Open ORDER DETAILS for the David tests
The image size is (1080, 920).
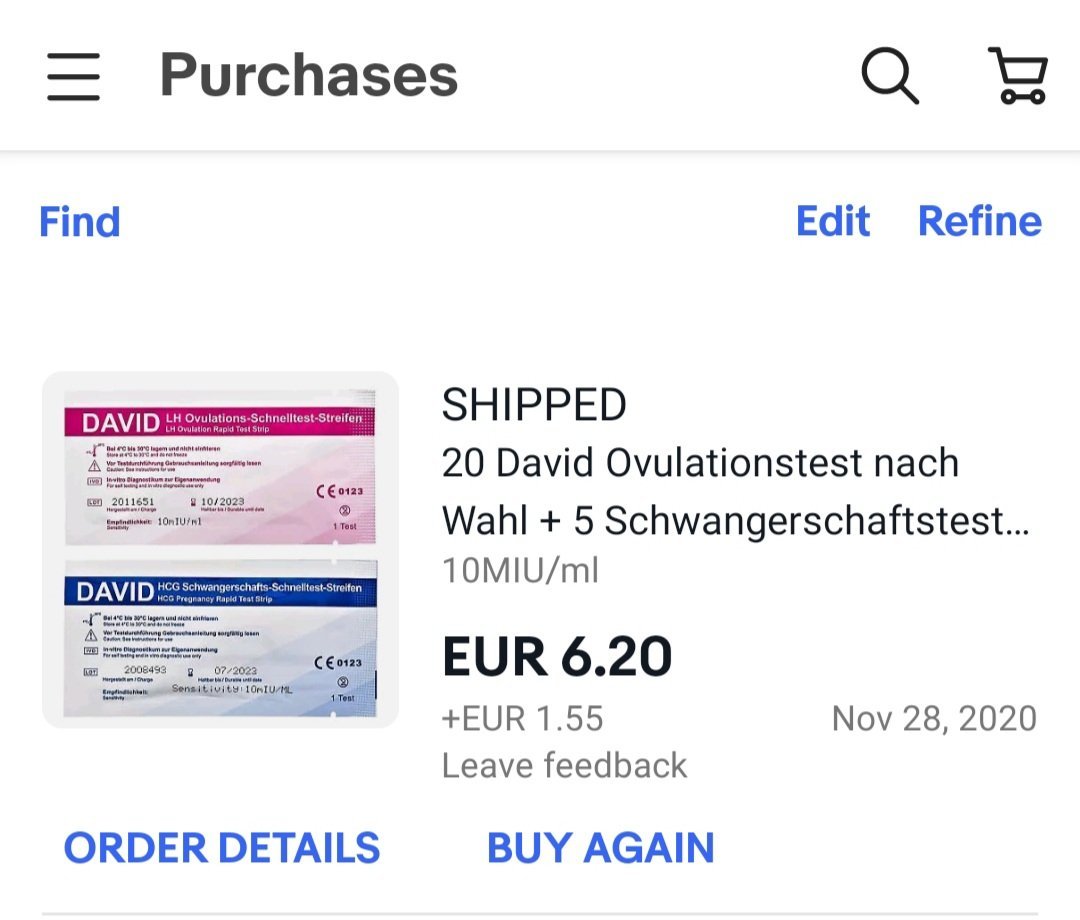(x=222, y=848)
